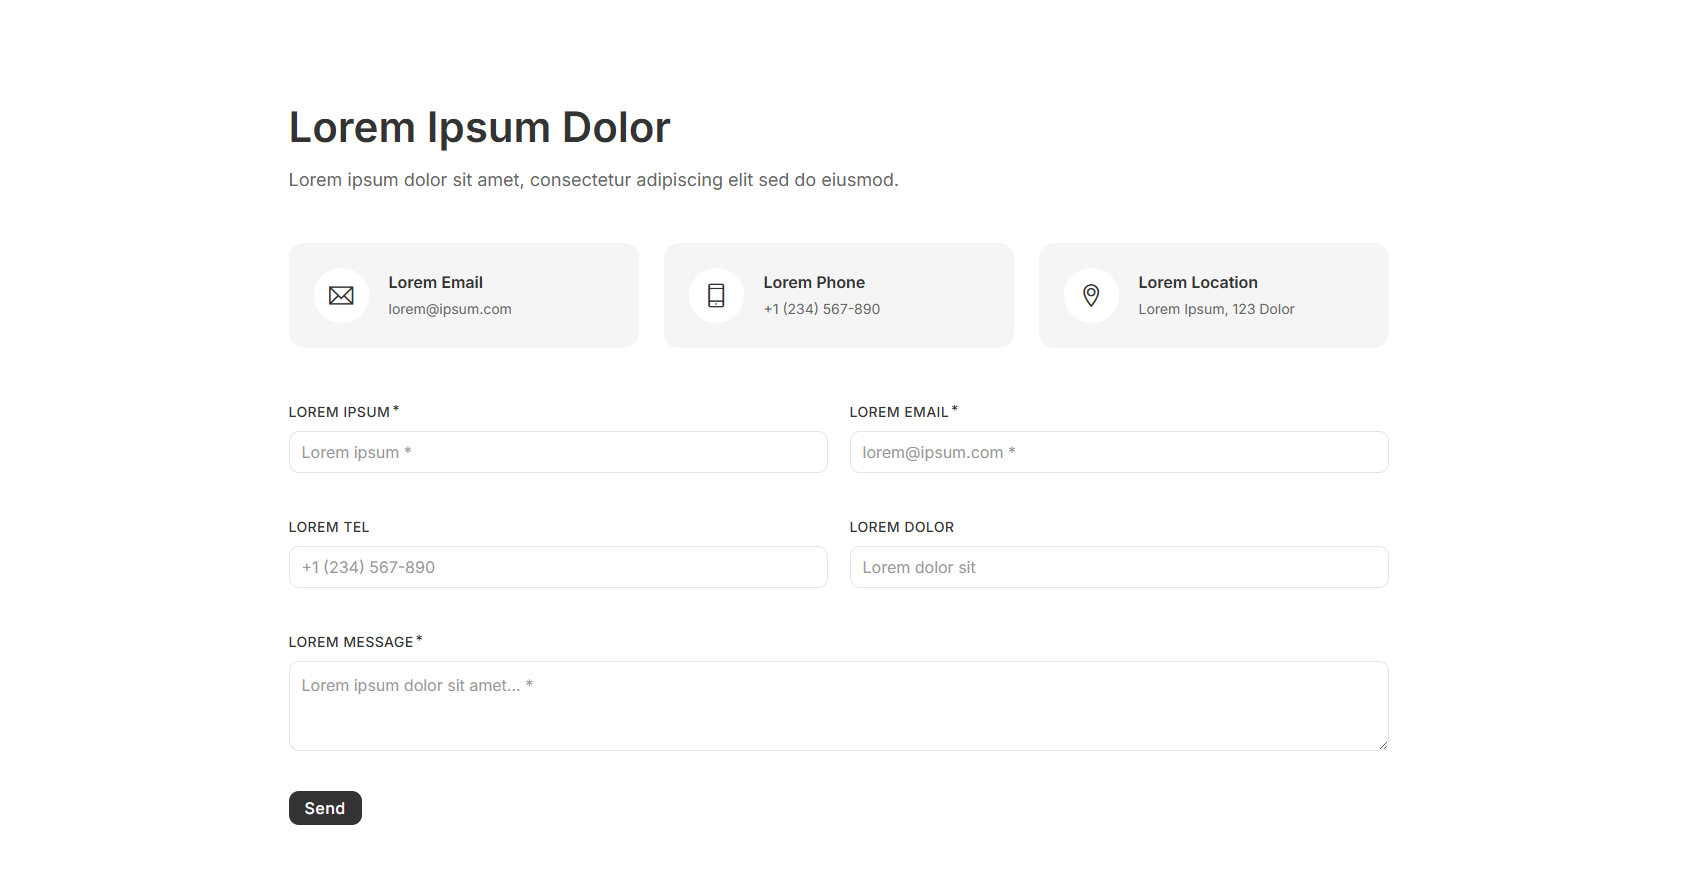The width and height of the screenshot is (1692, 883).
Task: Click the LOREM EMAIL field label
Action: pyautogui.click(x=899, y=412)
